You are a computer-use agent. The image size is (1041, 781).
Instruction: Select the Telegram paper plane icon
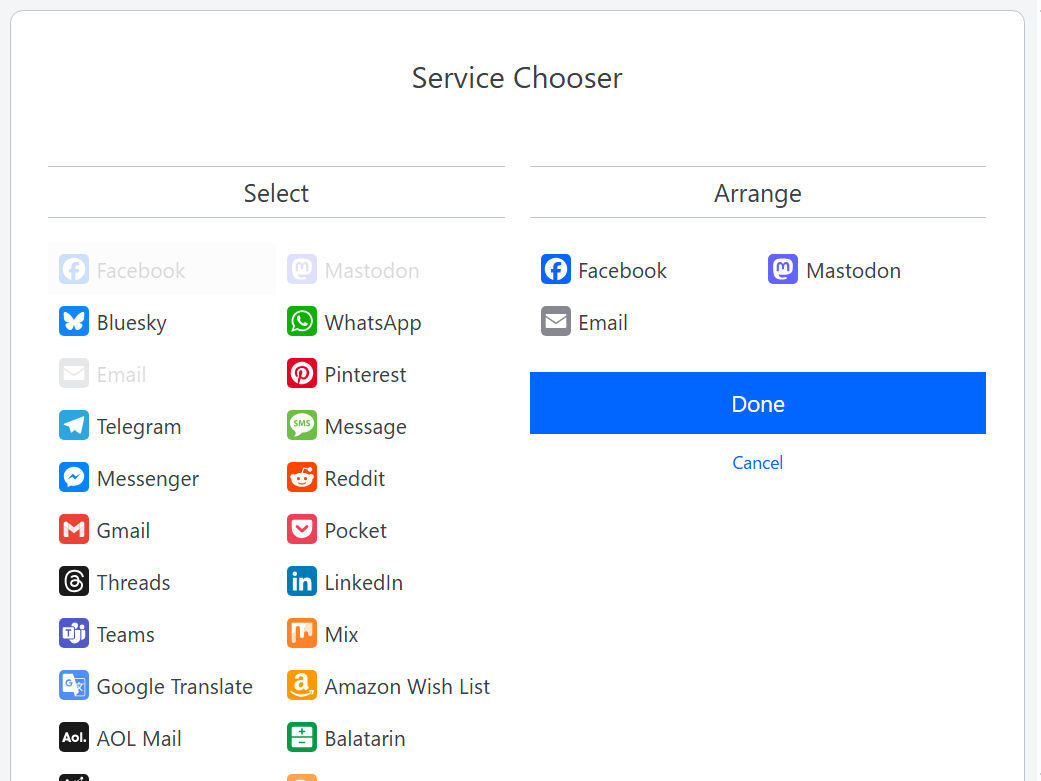pos(74,426)
